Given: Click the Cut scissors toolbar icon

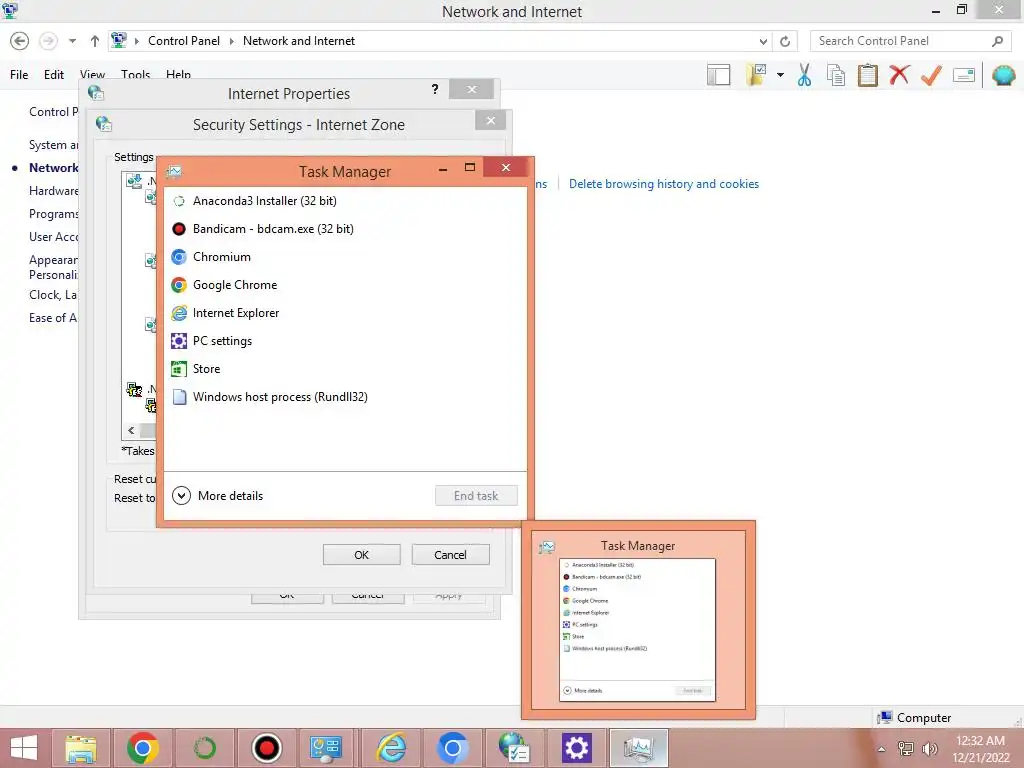Looking at the screenshot, I should (805, 75).
